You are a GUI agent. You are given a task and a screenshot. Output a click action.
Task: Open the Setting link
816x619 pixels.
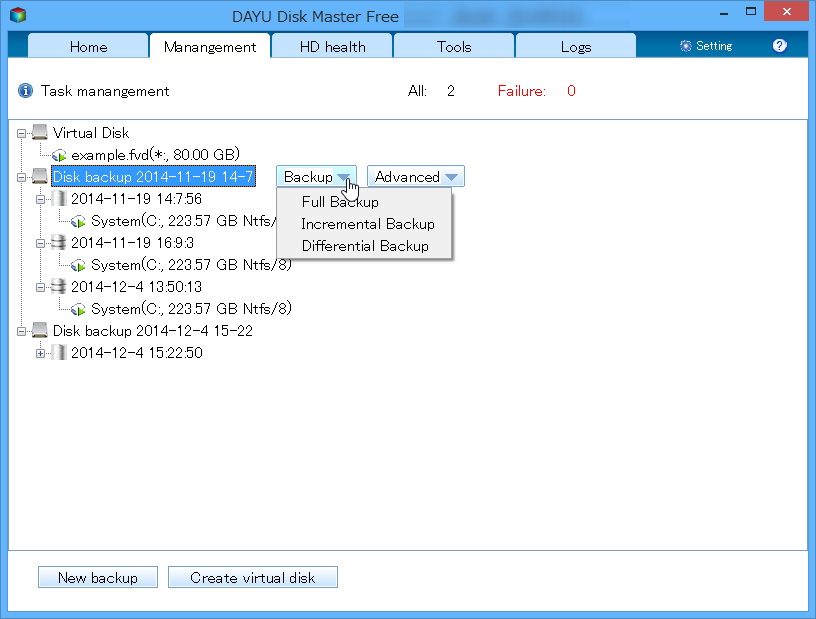pos(714,46)
